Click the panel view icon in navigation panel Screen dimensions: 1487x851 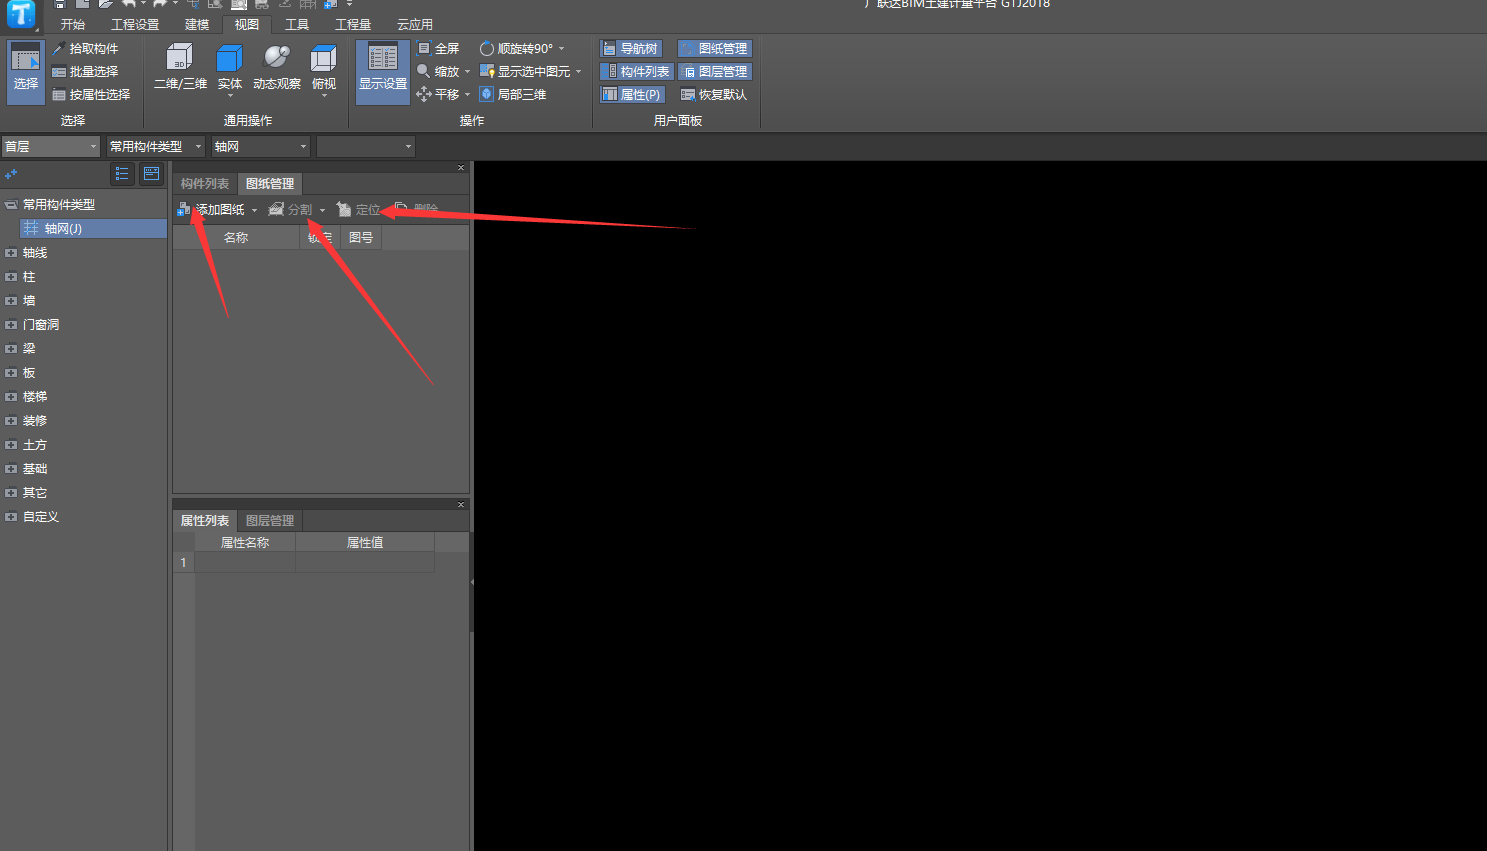(x=152, y=174)
